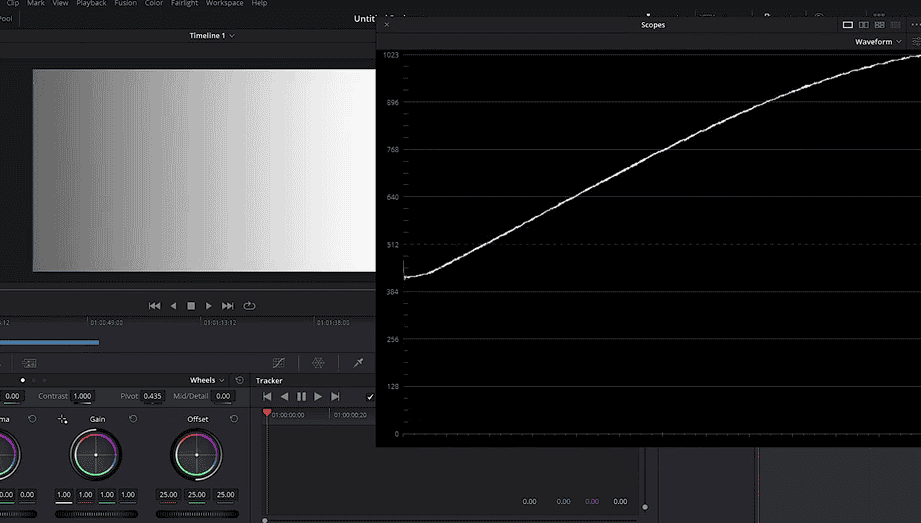Open the Fusion menu
The height and width of the screenshot is (523, 921).
125,4
